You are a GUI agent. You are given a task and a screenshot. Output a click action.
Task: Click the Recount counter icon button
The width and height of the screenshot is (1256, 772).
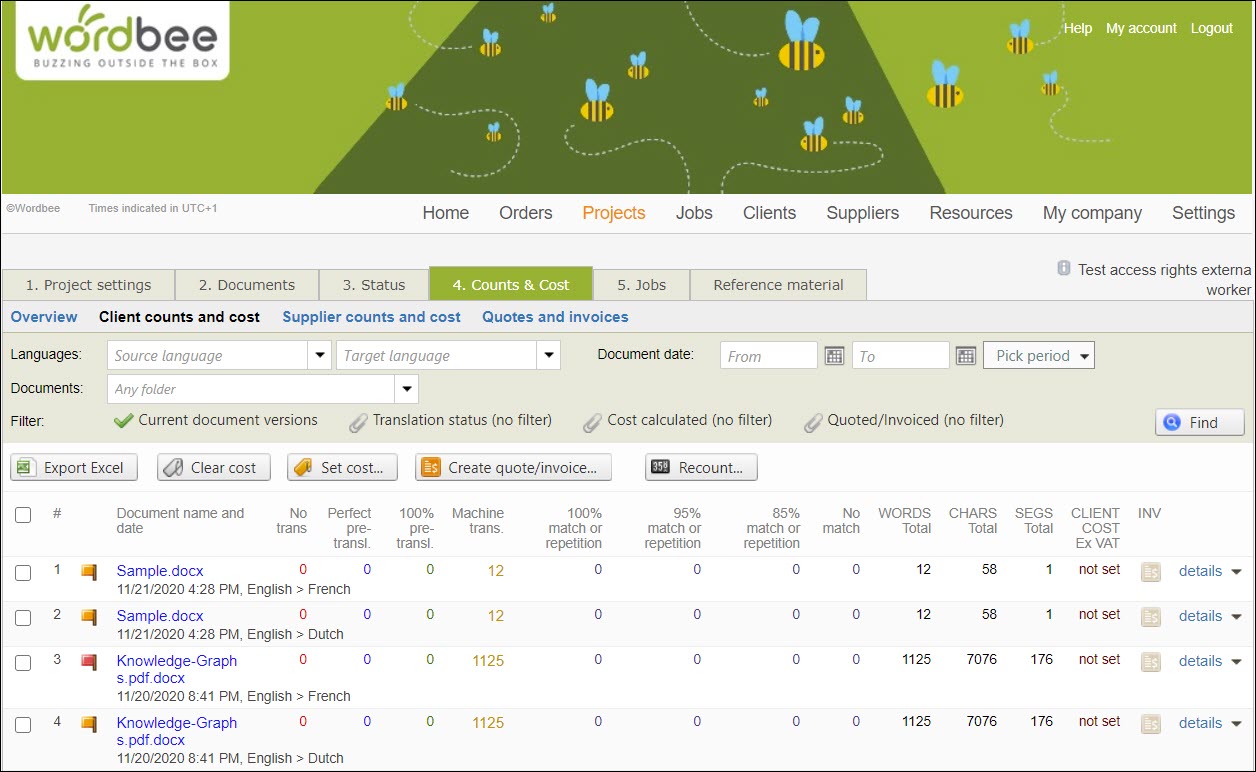click(x=666, y=466)
